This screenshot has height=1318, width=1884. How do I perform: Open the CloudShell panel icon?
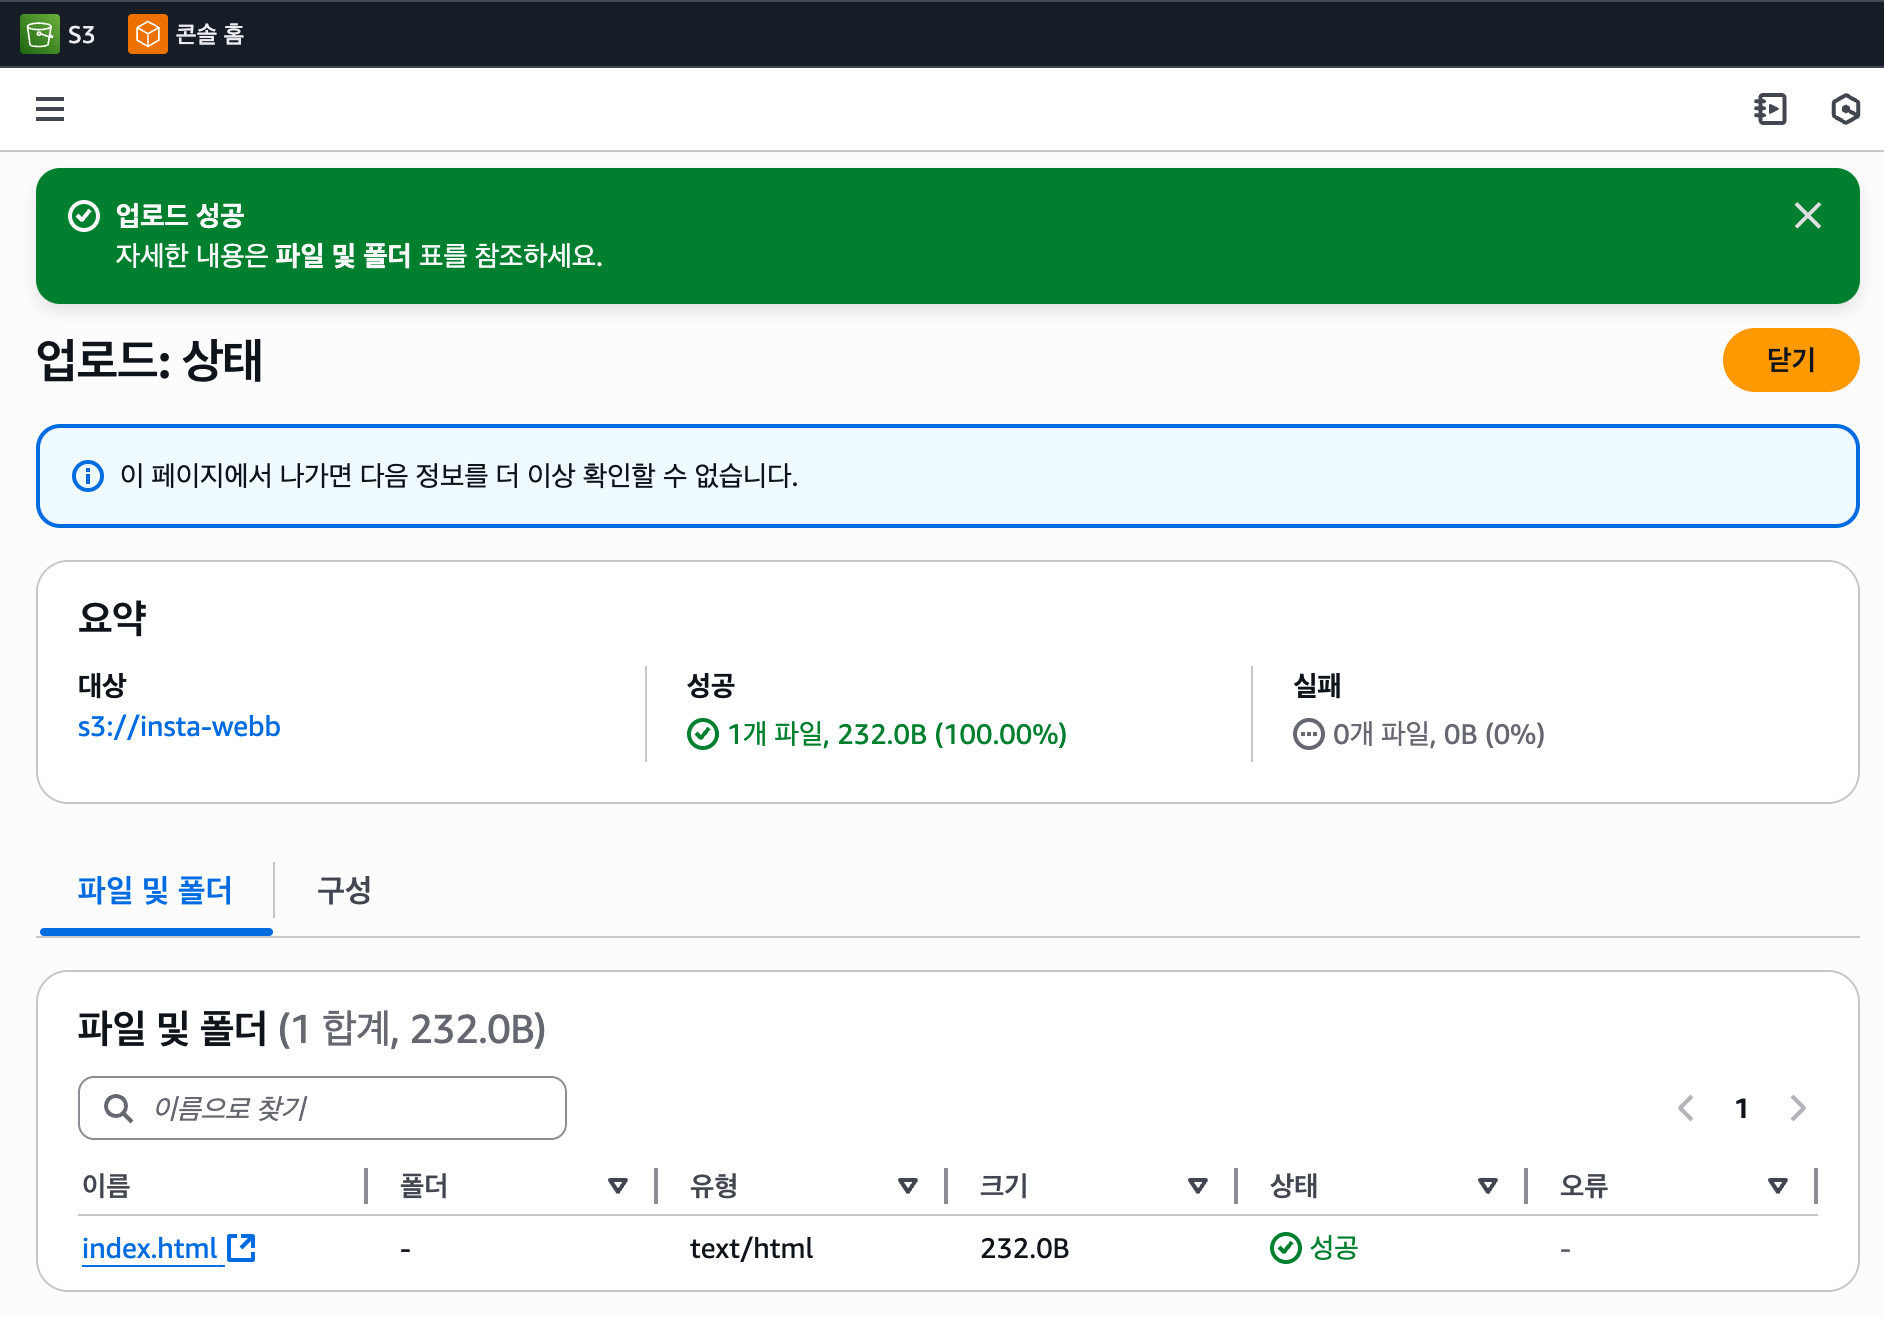1770,109
